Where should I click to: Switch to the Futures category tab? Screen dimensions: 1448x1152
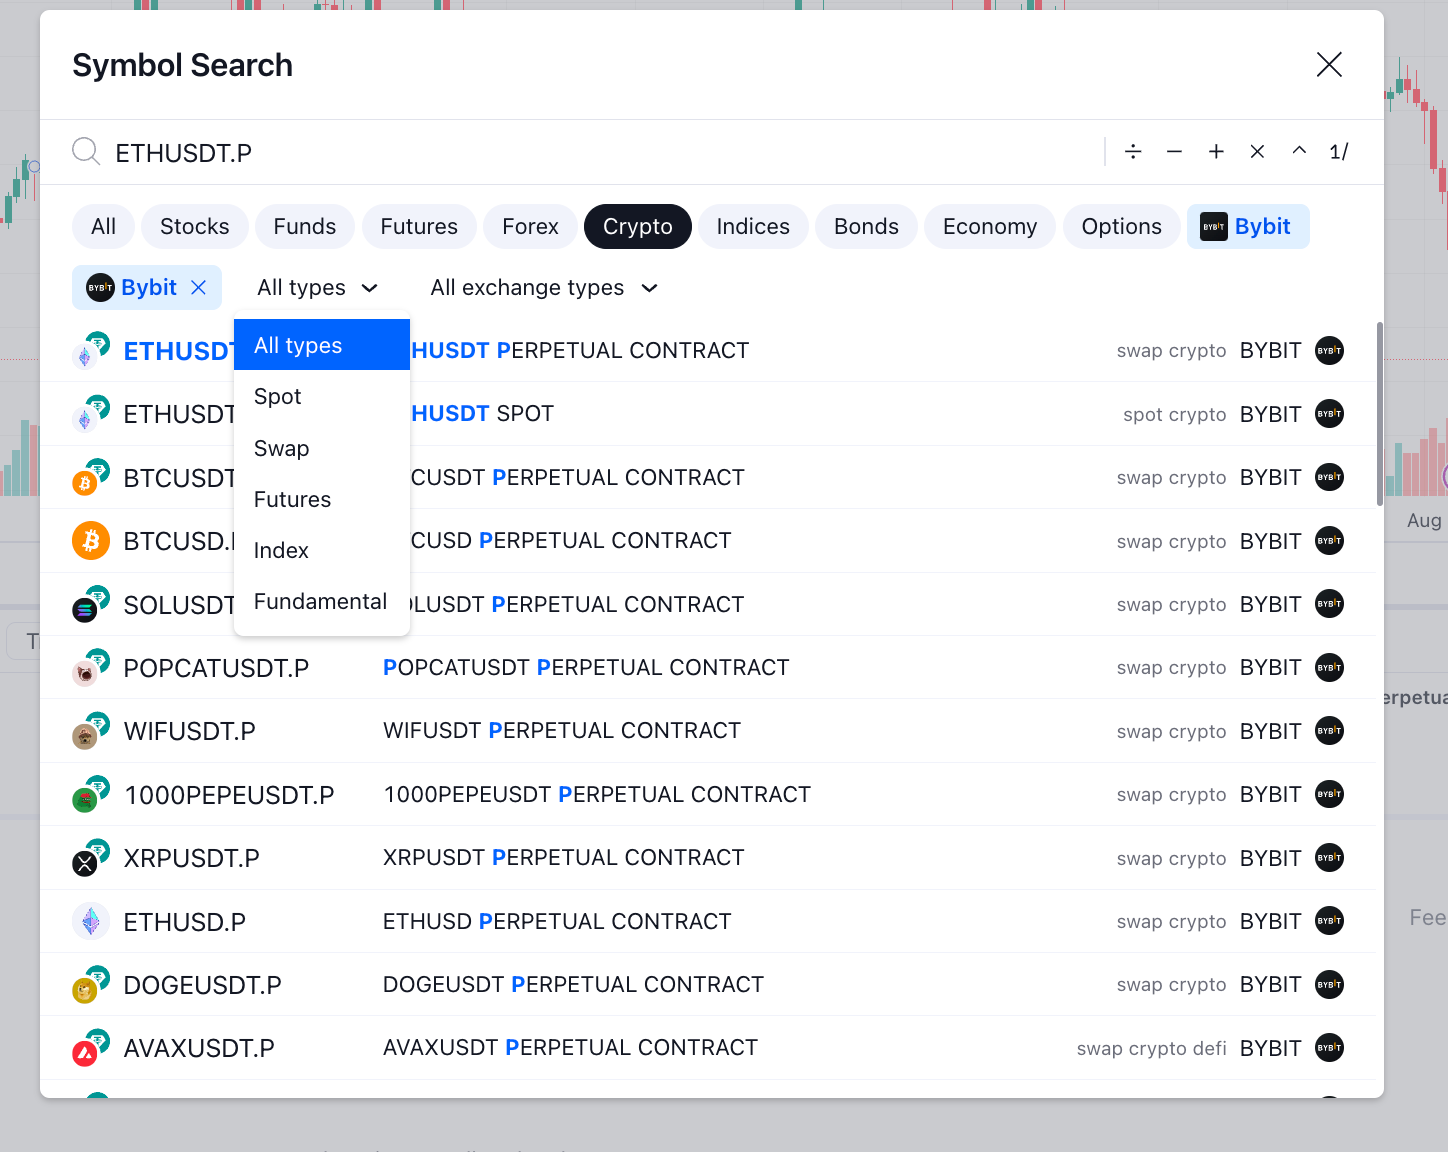click(419, 226)
